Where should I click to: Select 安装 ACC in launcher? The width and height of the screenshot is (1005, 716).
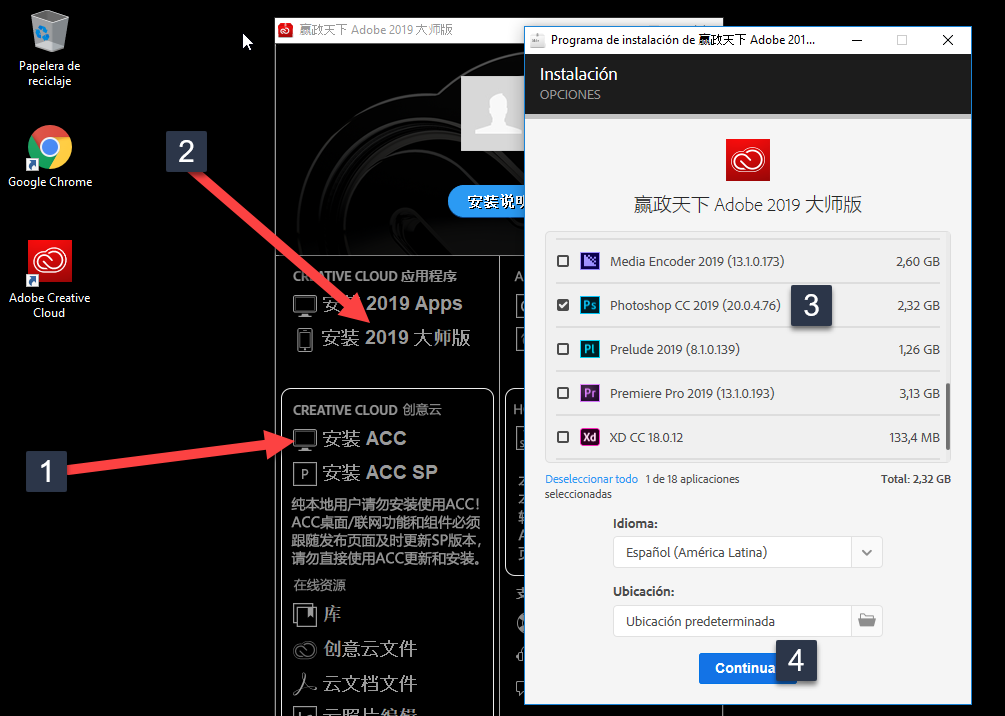click(364, 438)
